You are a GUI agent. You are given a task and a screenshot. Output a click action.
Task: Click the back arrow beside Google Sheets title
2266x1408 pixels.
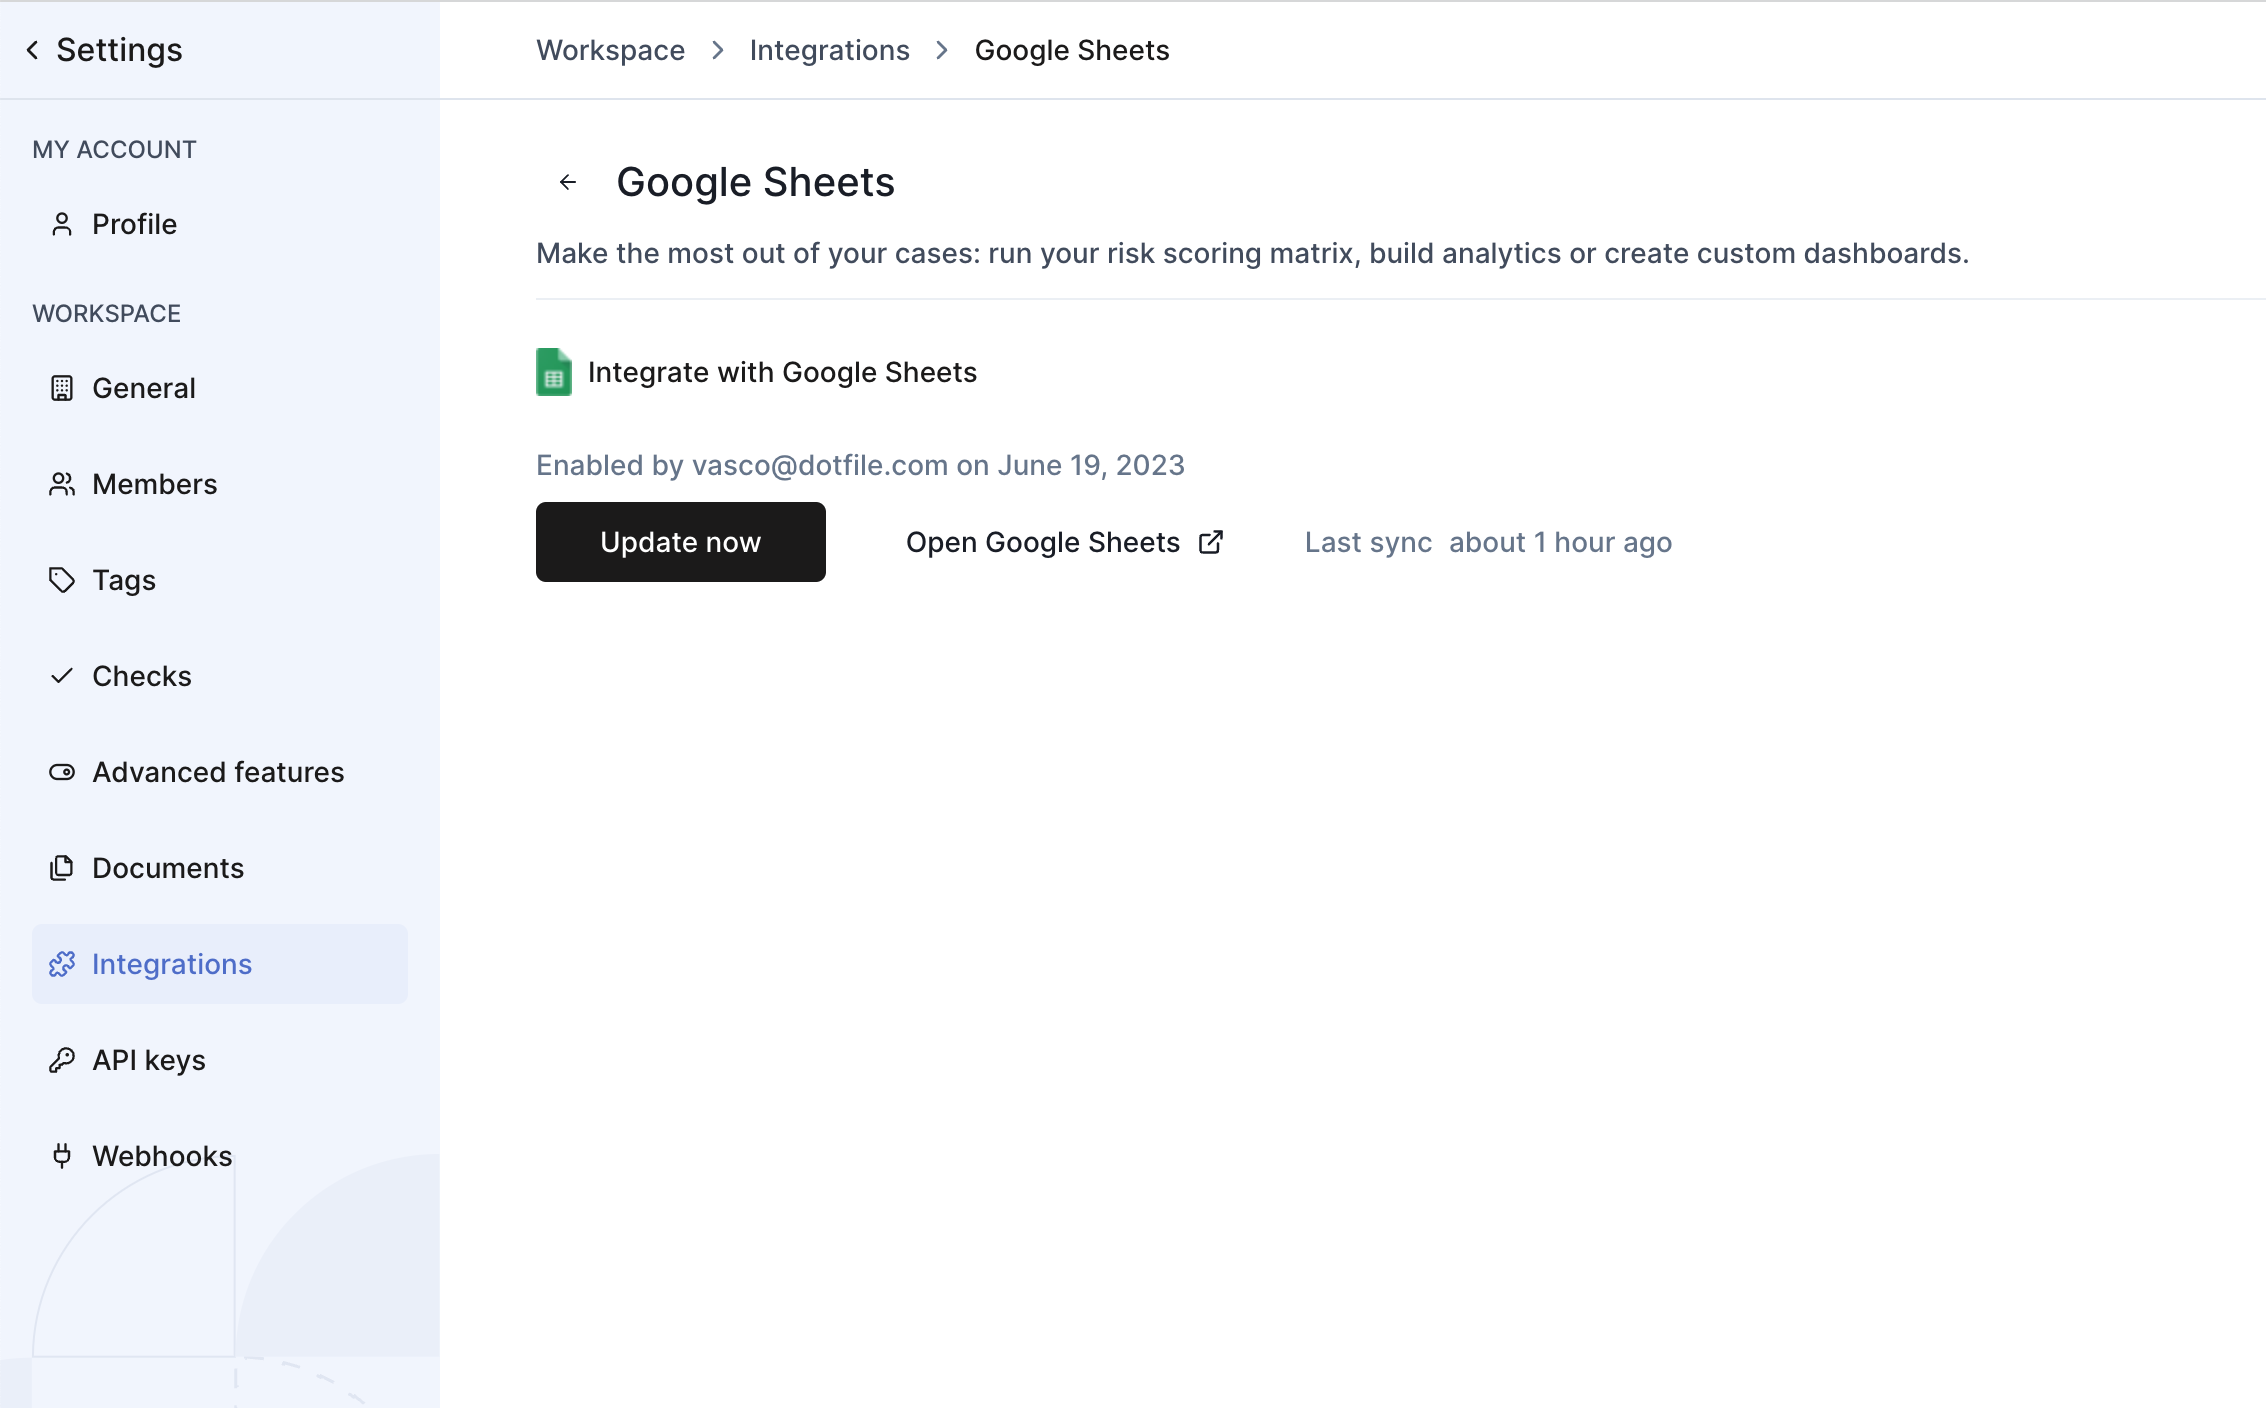coord(568,182)
